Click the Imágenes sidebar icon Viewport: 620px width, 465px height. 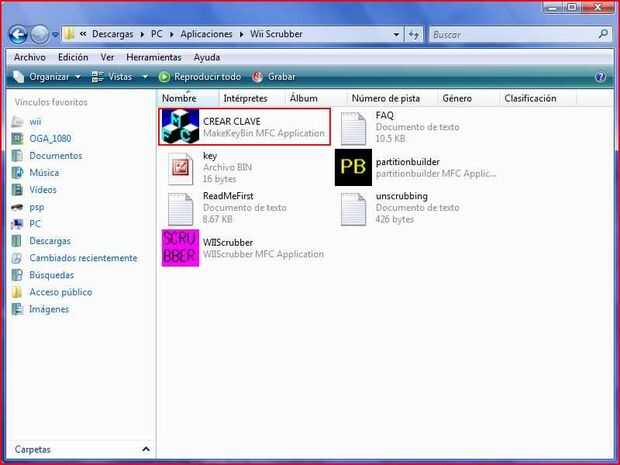coord(17,309)
